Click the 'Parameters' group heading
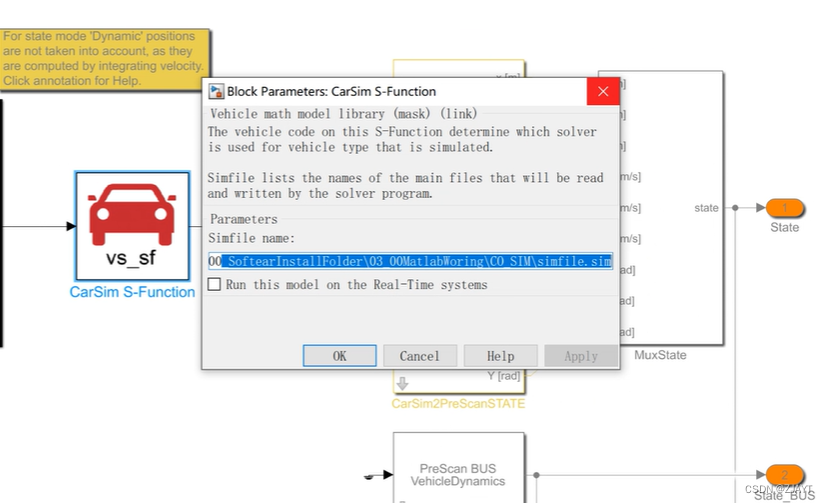This screenshot has height=503, width=828. (243, 219)
